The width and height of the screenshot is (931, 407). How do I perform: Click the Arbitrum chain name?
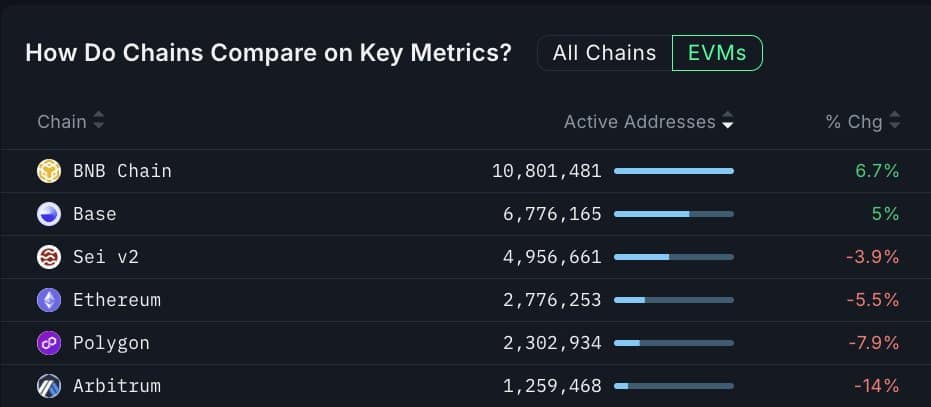tap(116, 386)
